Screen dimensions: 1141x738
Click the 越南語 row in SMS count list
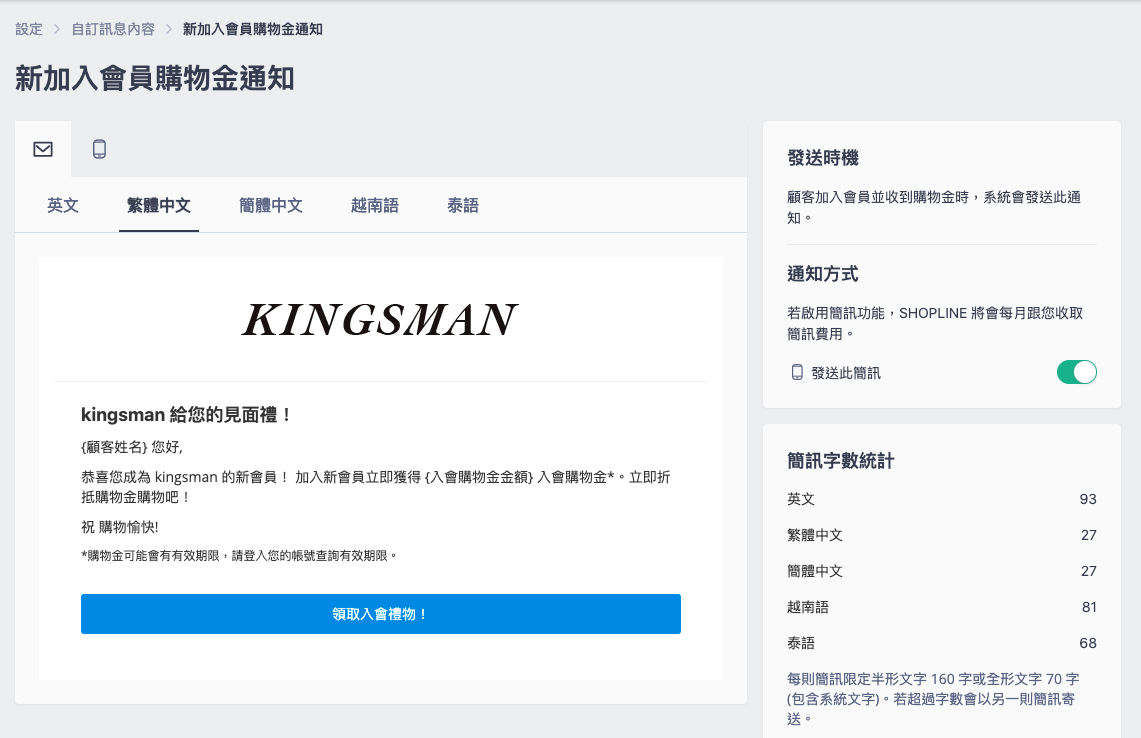coord(942,607)
